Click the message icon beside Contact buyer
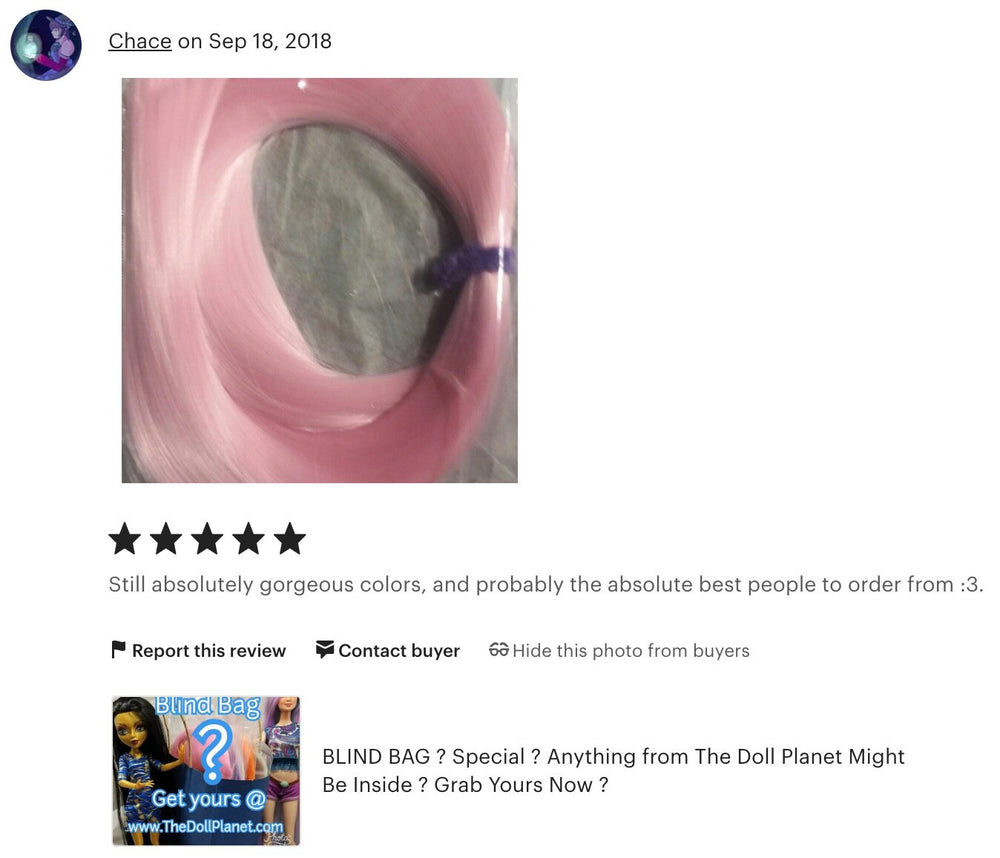Viewport: 1000px width, 858px height. [x=325, y=649]
